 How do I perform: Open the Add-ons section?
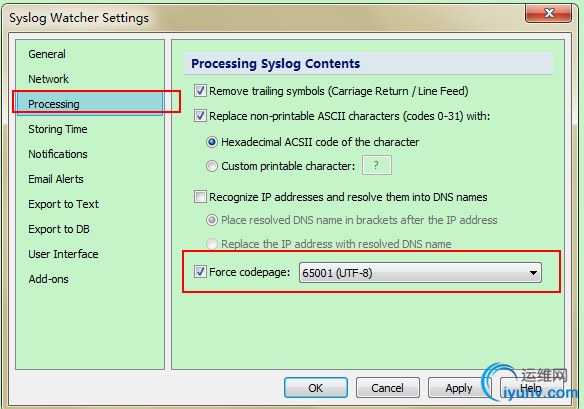click(x=48, y=279)
